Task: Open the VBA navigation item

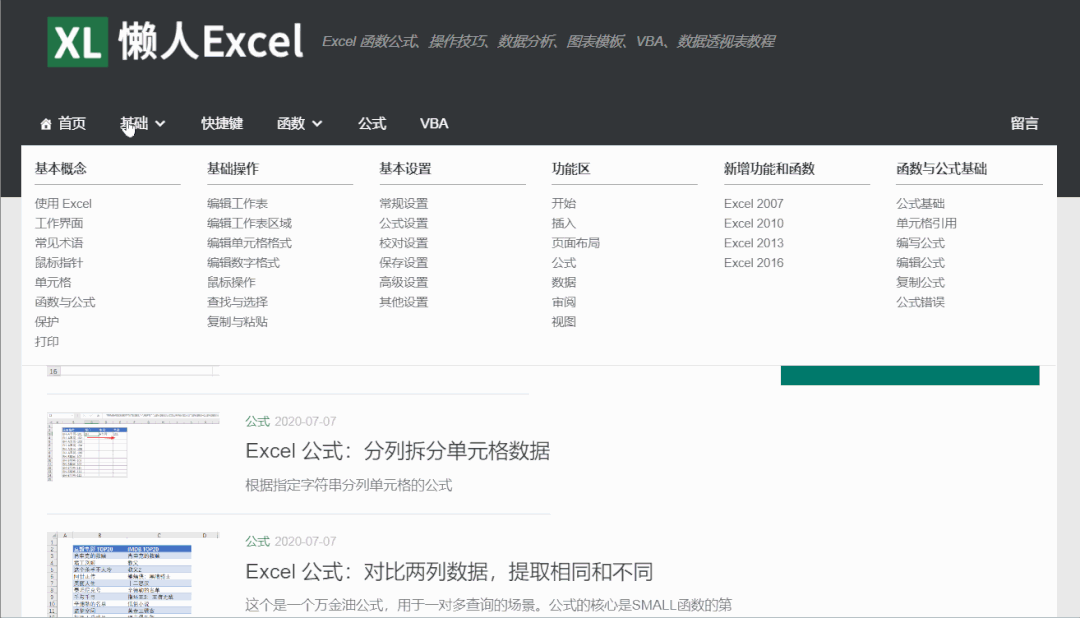Action: [x=434, y=123]
